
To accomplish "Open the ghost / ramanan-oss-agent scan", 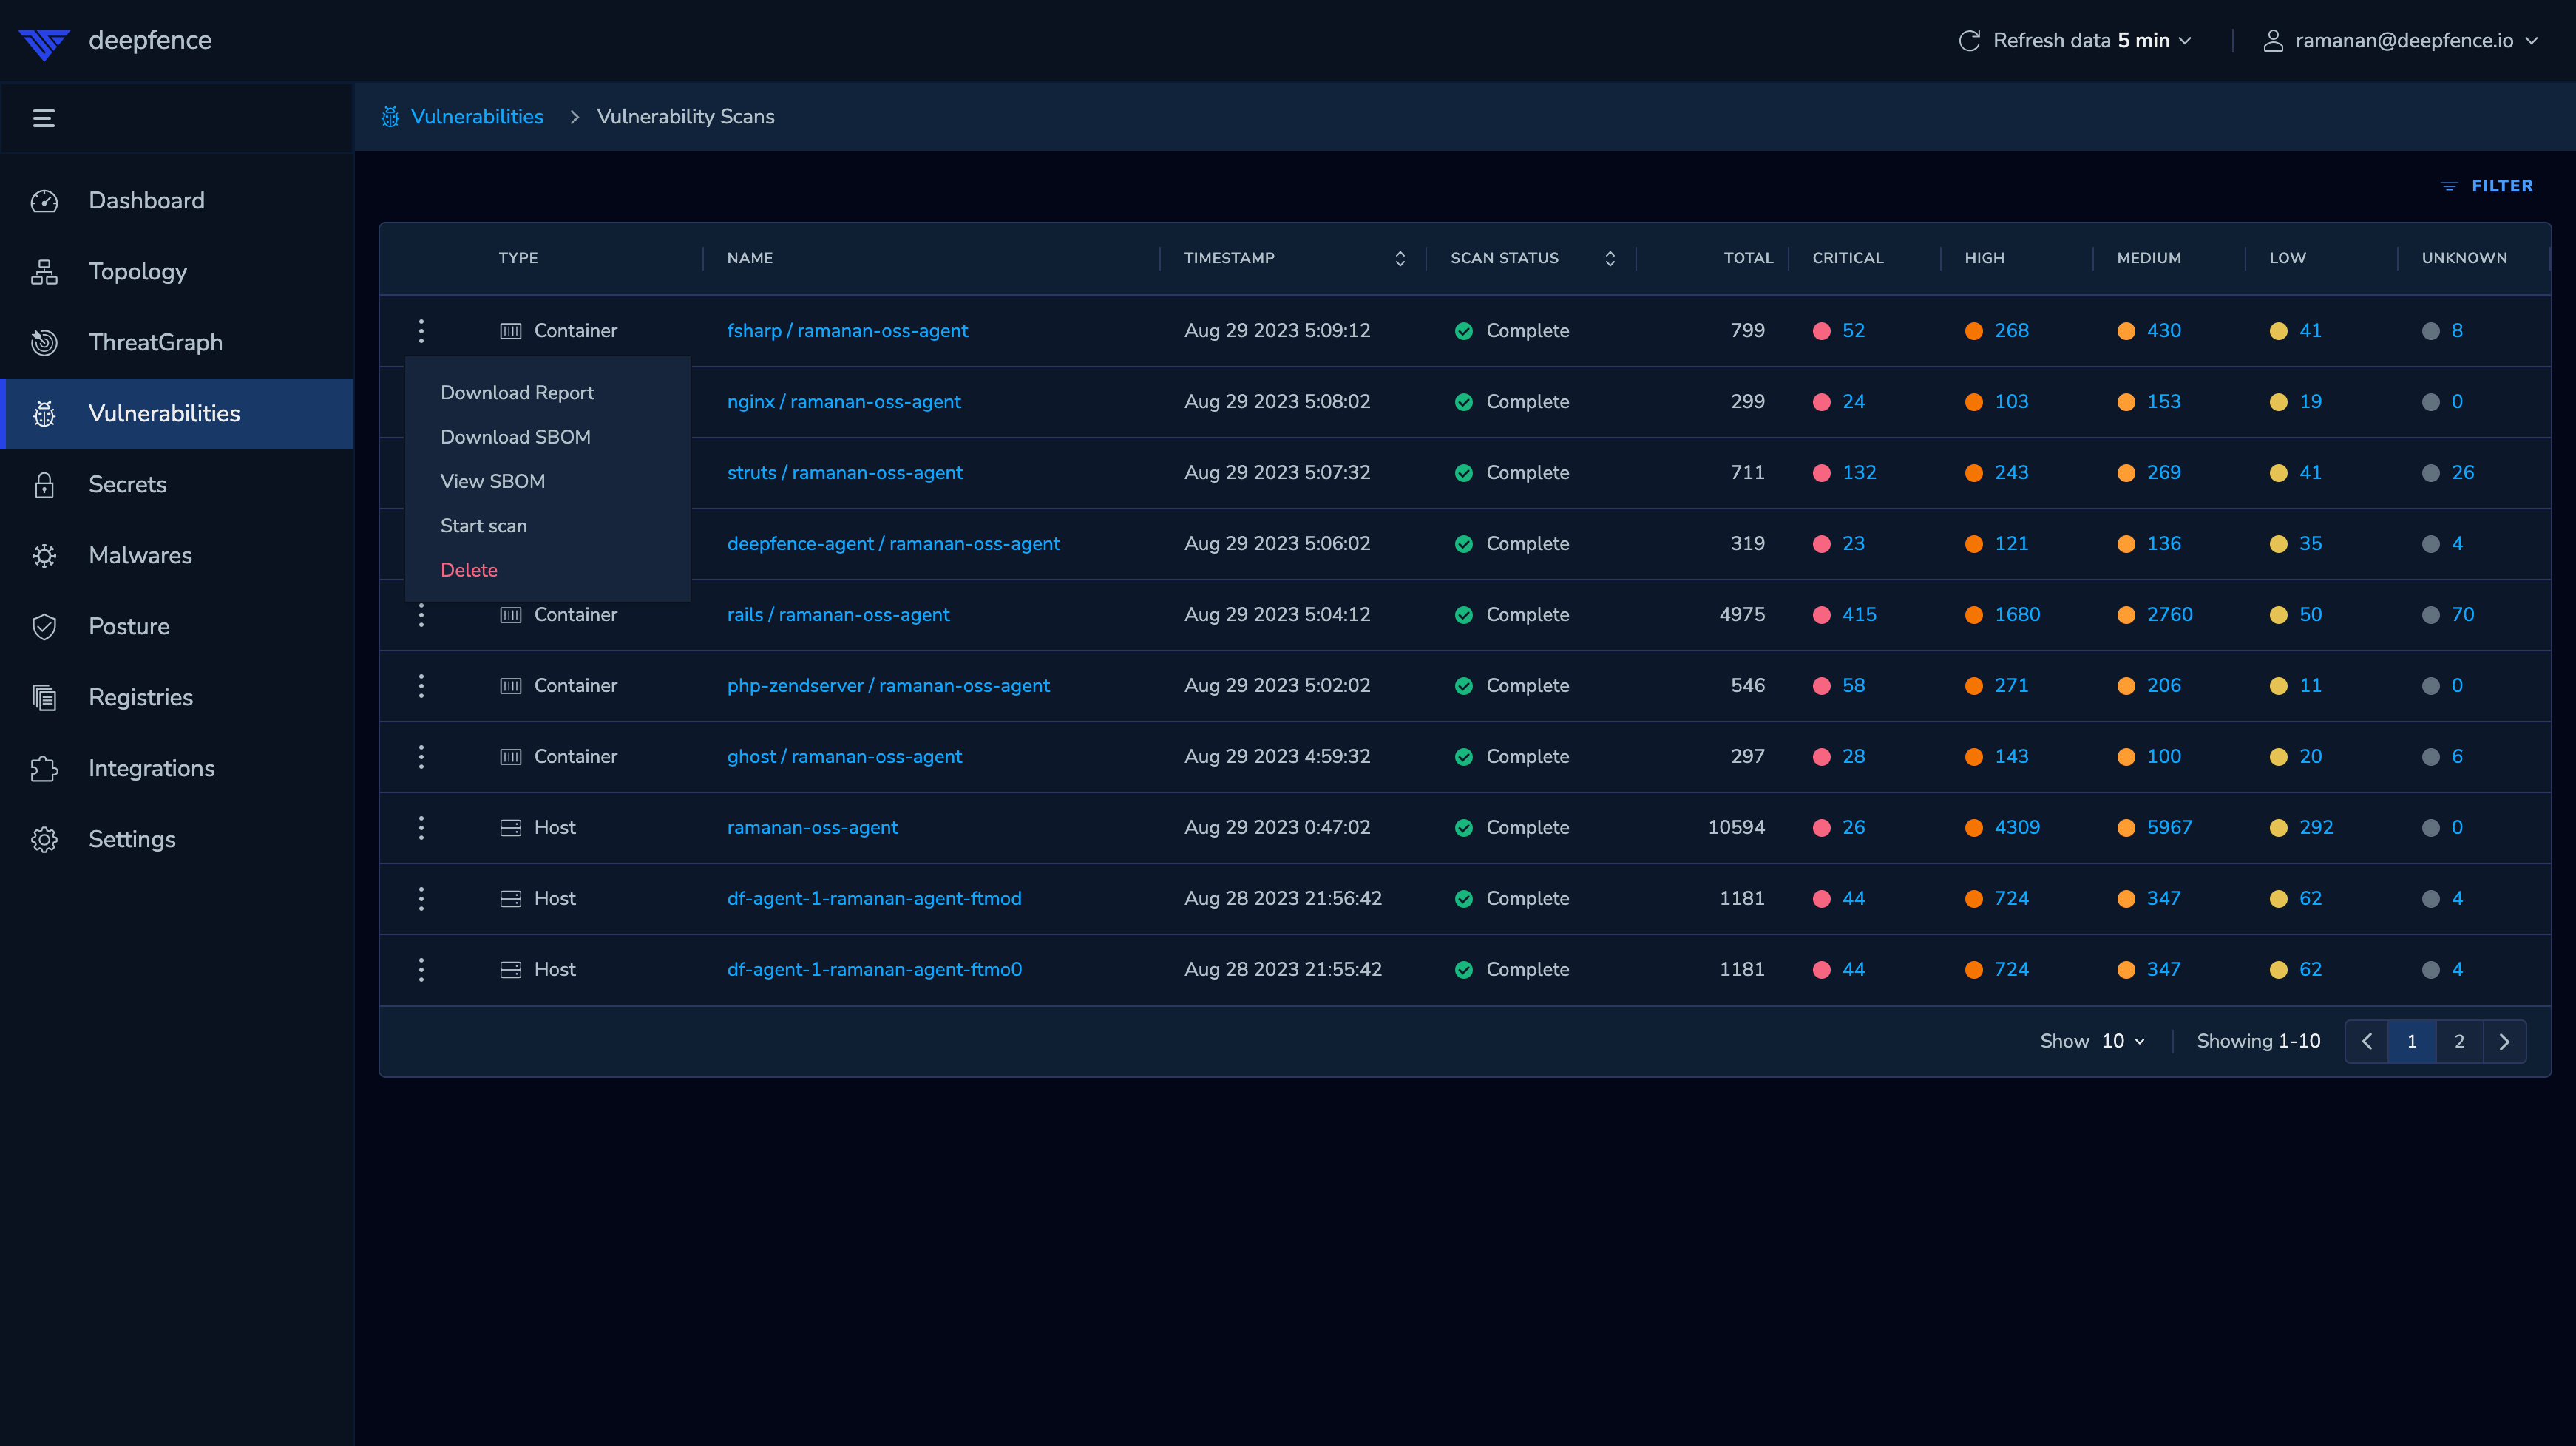I will tap(844, 757).
